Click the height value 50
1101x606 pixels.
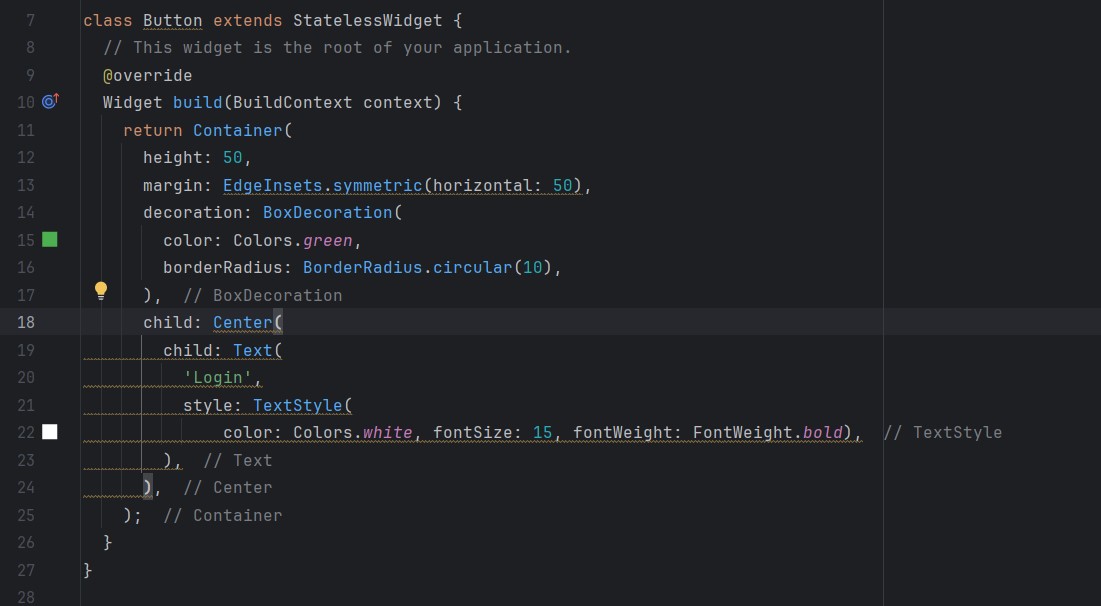(x=232, y=157)
